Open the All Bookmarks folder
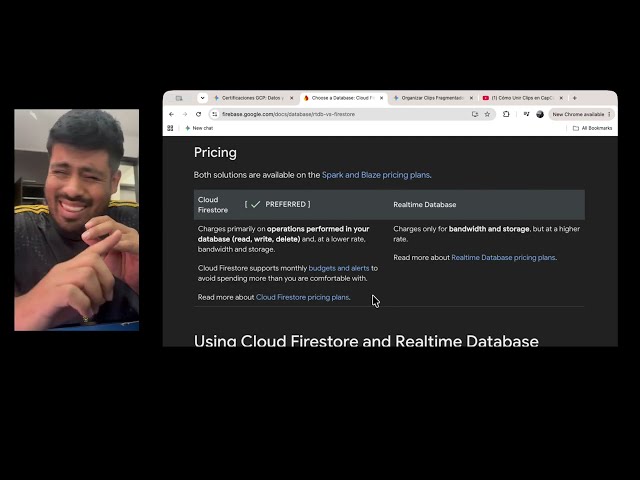The height and width of the screenshot is (480, 640). (592, 128)
